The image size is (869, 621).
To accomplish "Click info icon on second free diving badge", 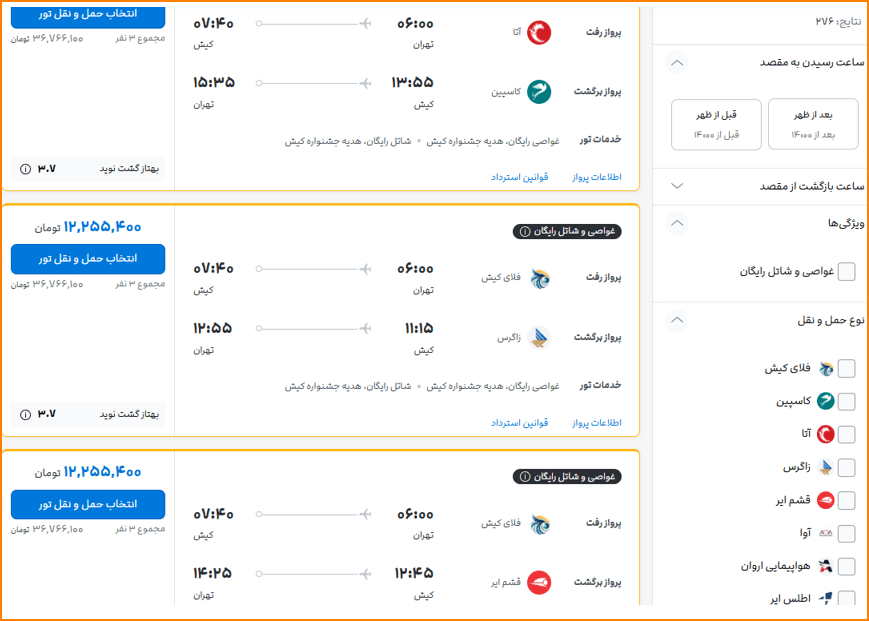I will (524, 232).
